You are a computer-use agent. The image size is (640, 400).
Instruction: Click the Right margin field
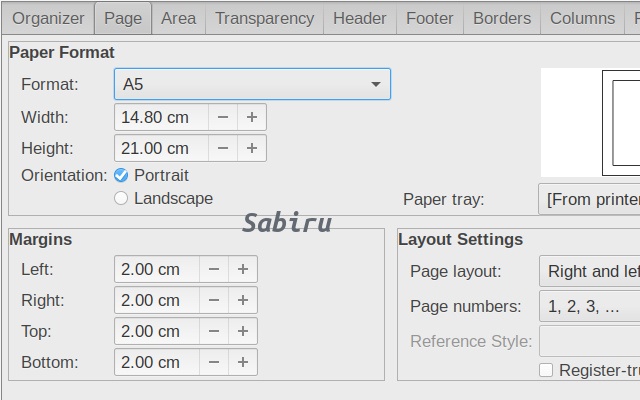tap(157, 300)
